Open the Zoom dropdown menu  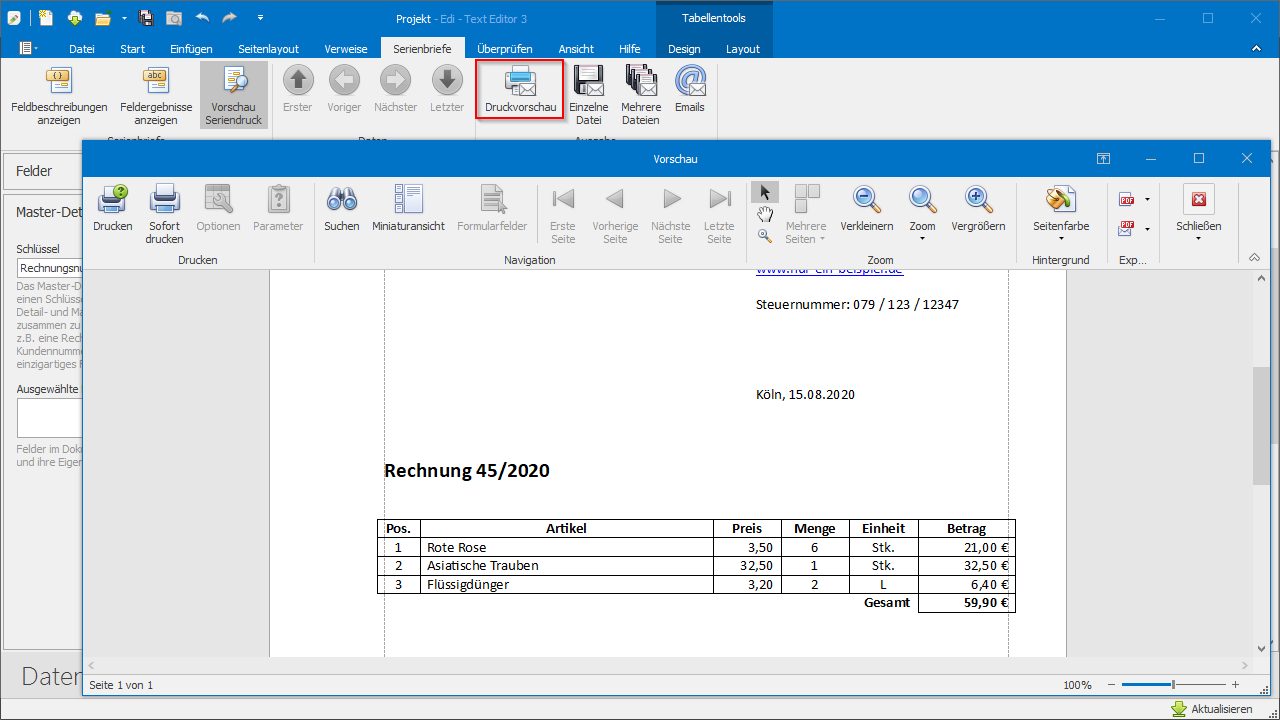[x=922, y=238]
